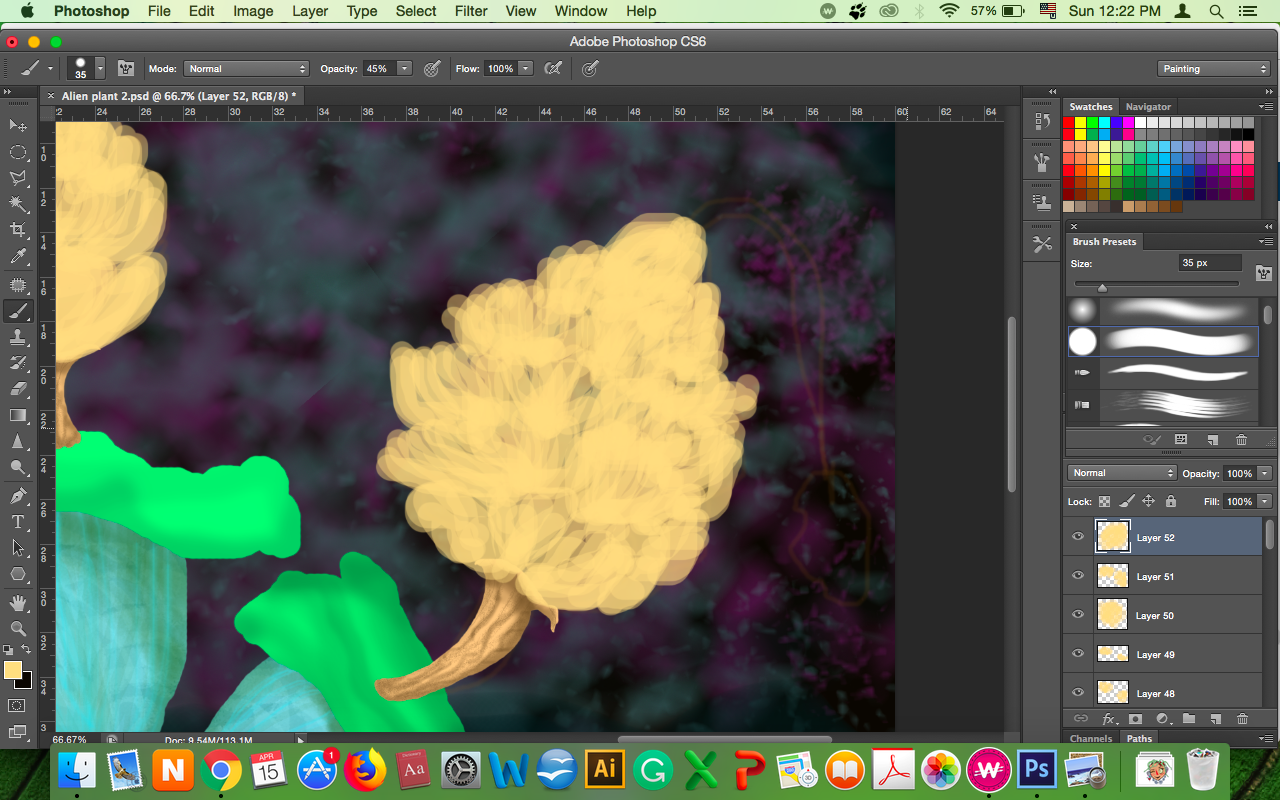This screenshot has width=1280, height=800.
Task: Select the Zoom tool
Action: 18,629
